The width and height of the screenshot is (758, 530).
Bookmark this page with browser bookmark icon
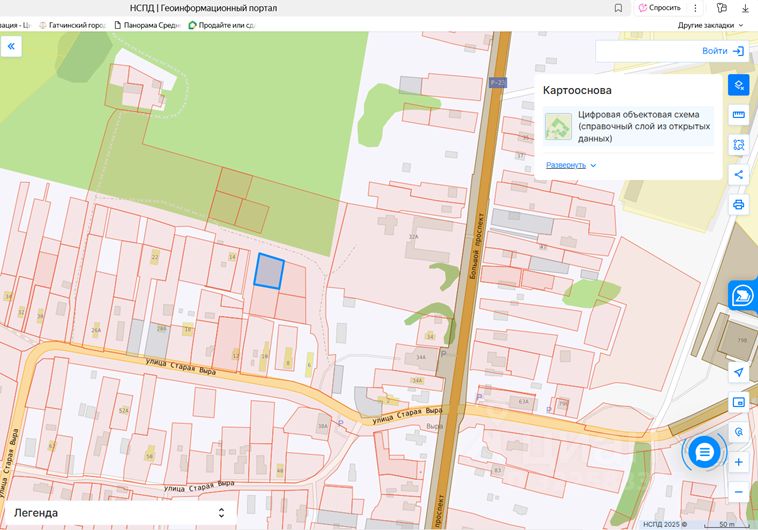tap(617, 7)
